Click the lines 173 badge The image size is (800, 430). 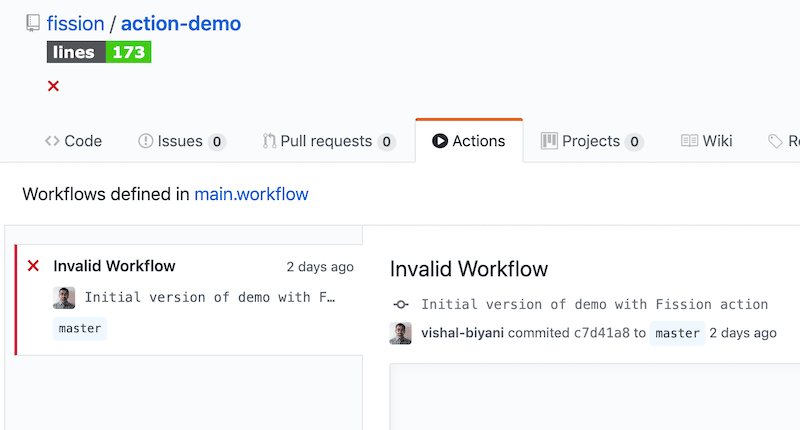click(x=99, y=52)
